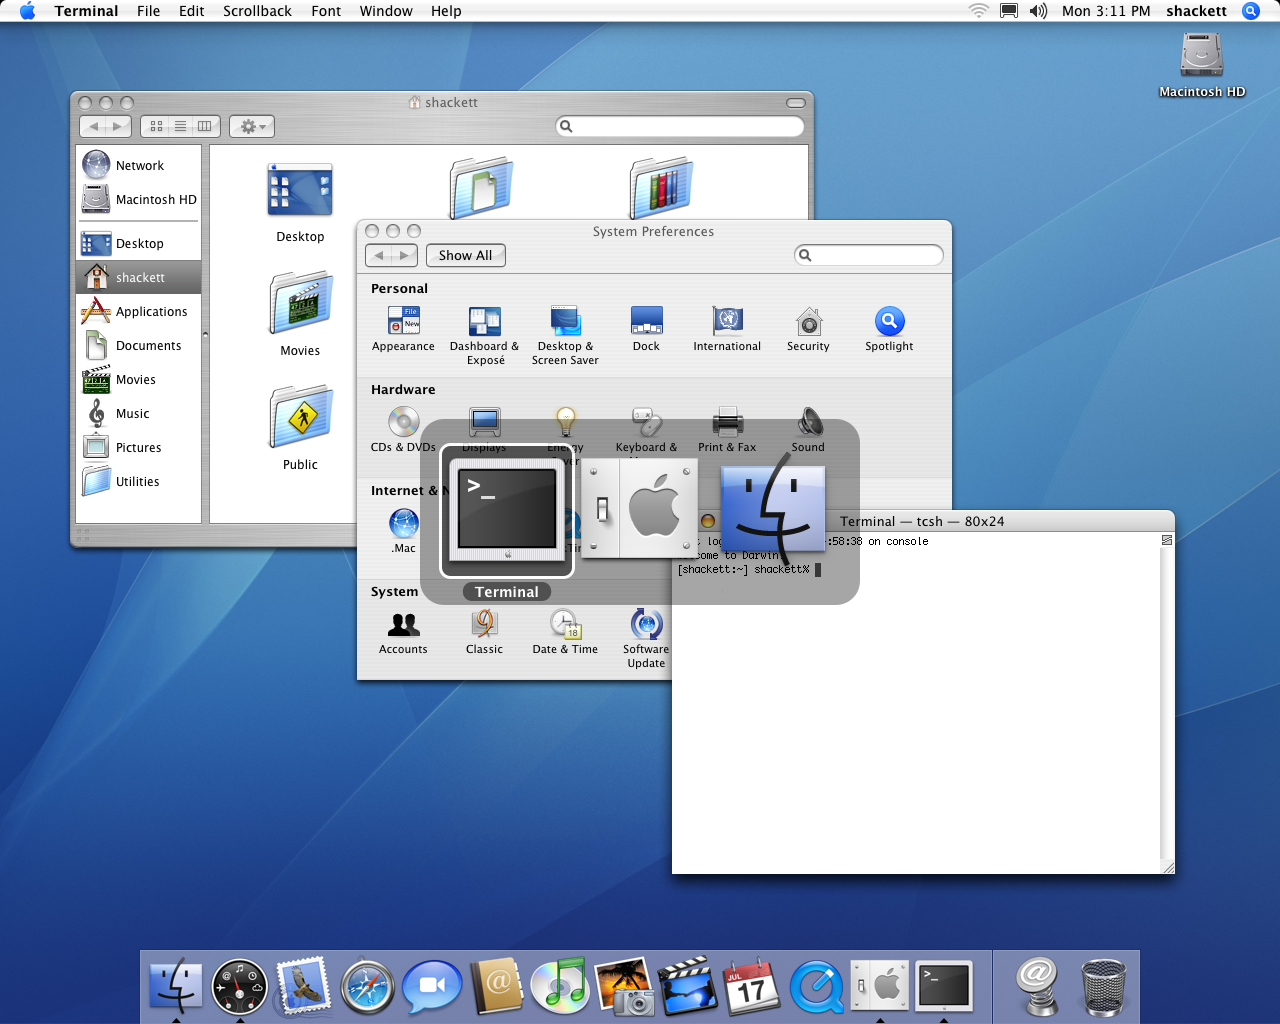Open the volume menu in menu bar
This screenshot has width=1280, height=1024.
point(1038,11)
